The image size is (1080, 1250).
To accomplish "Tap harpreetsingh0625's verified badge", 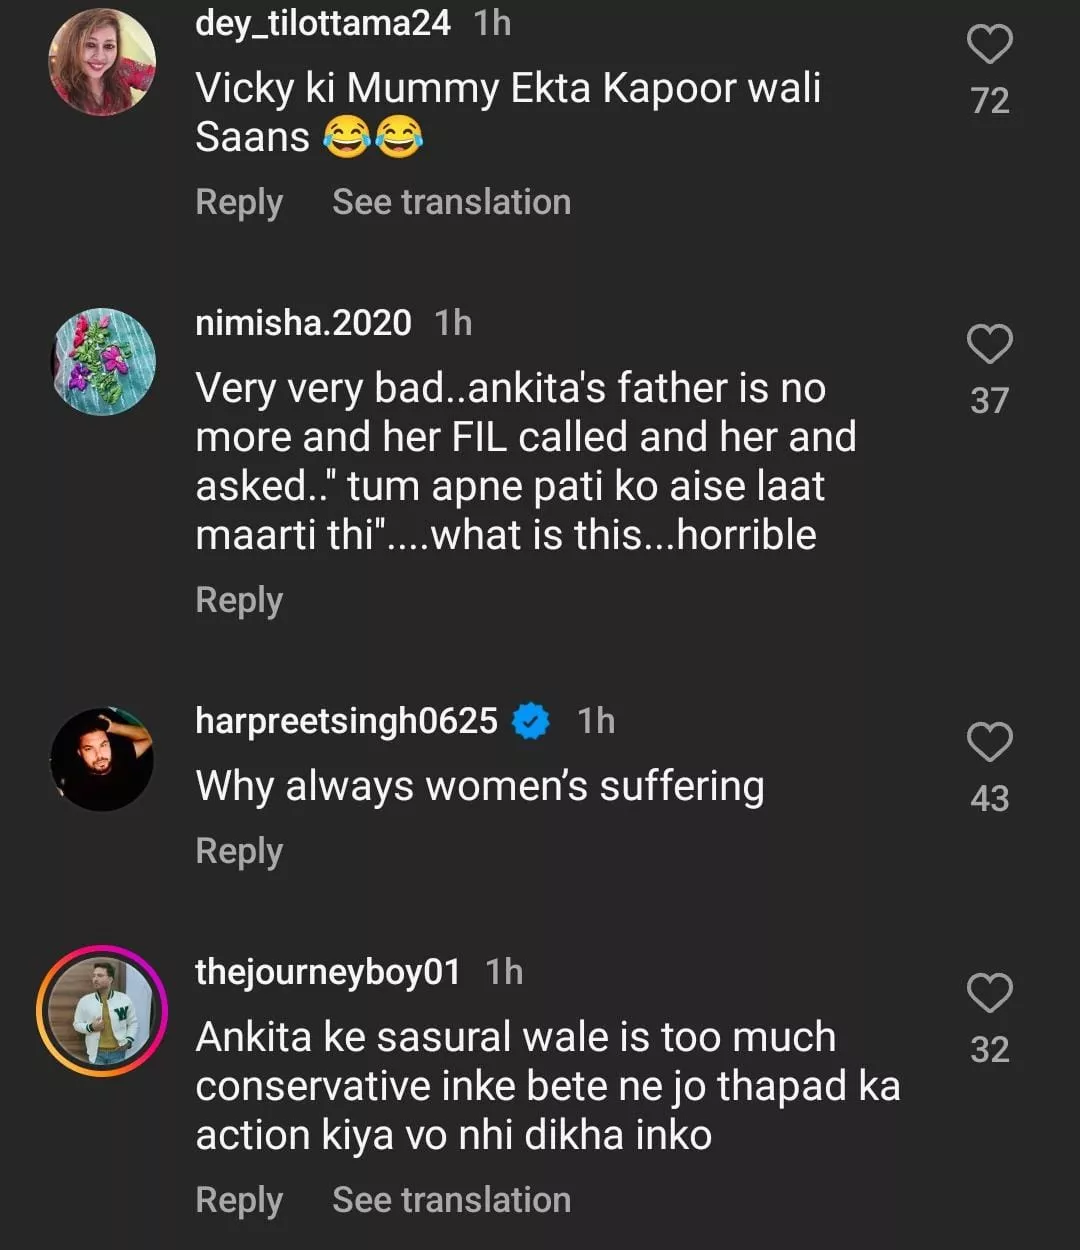I will pos(531,721).
